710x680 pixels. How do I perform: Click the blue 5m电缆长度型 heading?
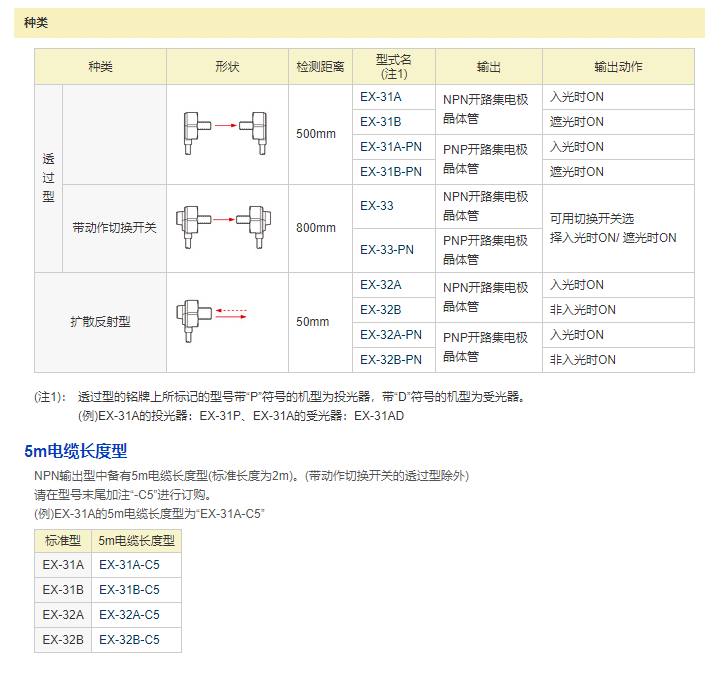[x=75, y=451]
